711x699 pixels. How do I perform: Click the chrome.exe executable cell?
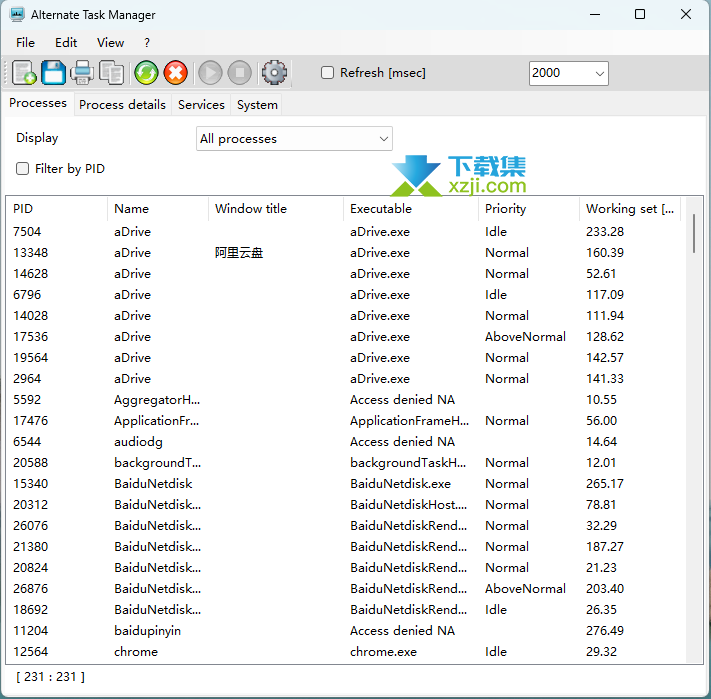(x=383, y=652)
